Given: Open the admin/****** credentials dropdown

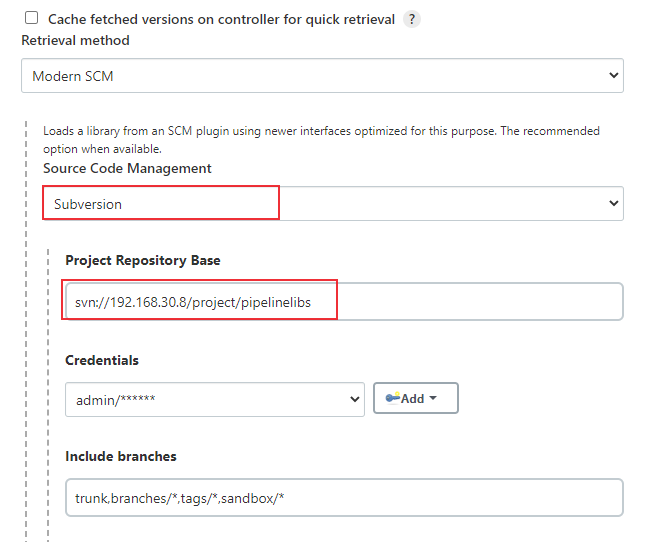Looking at the screenshot, I should pos(215,399).
